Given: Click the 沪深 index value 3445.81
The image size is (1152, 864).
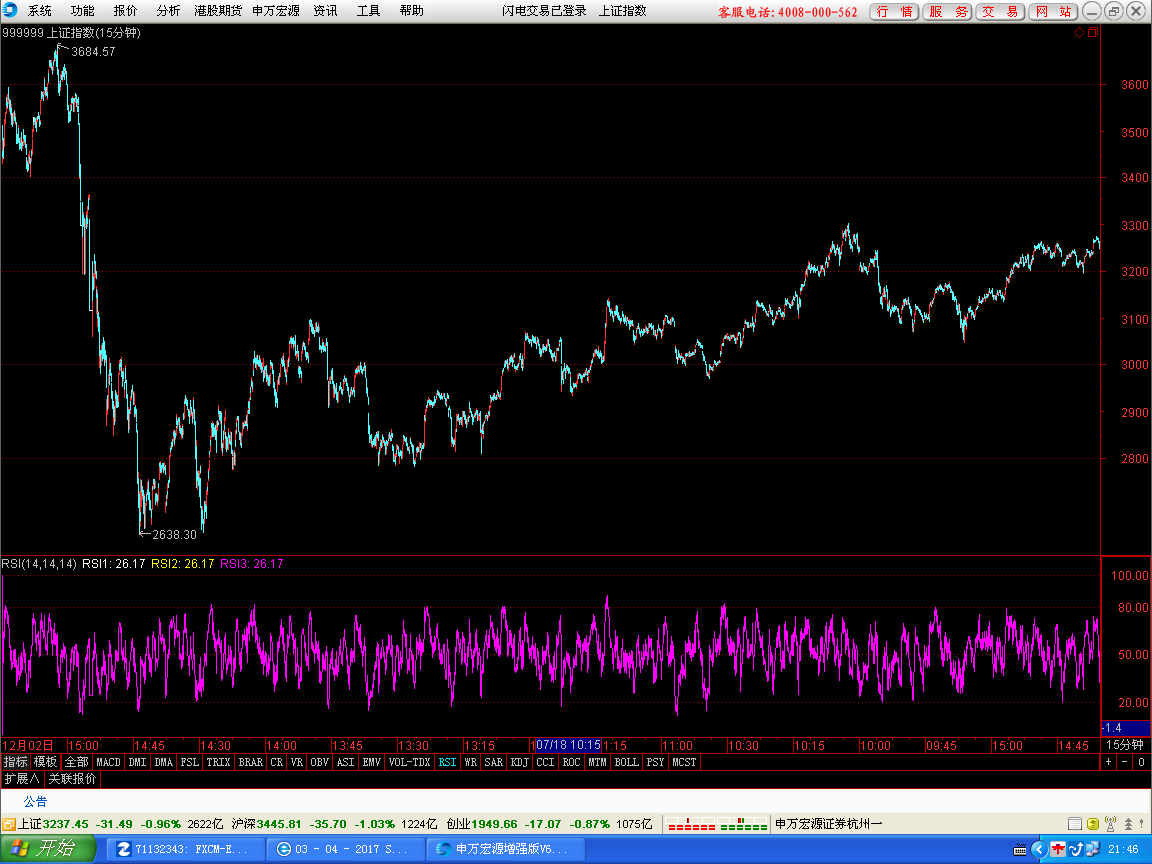Looking at the screenshot, I should (x=279, y=824).
